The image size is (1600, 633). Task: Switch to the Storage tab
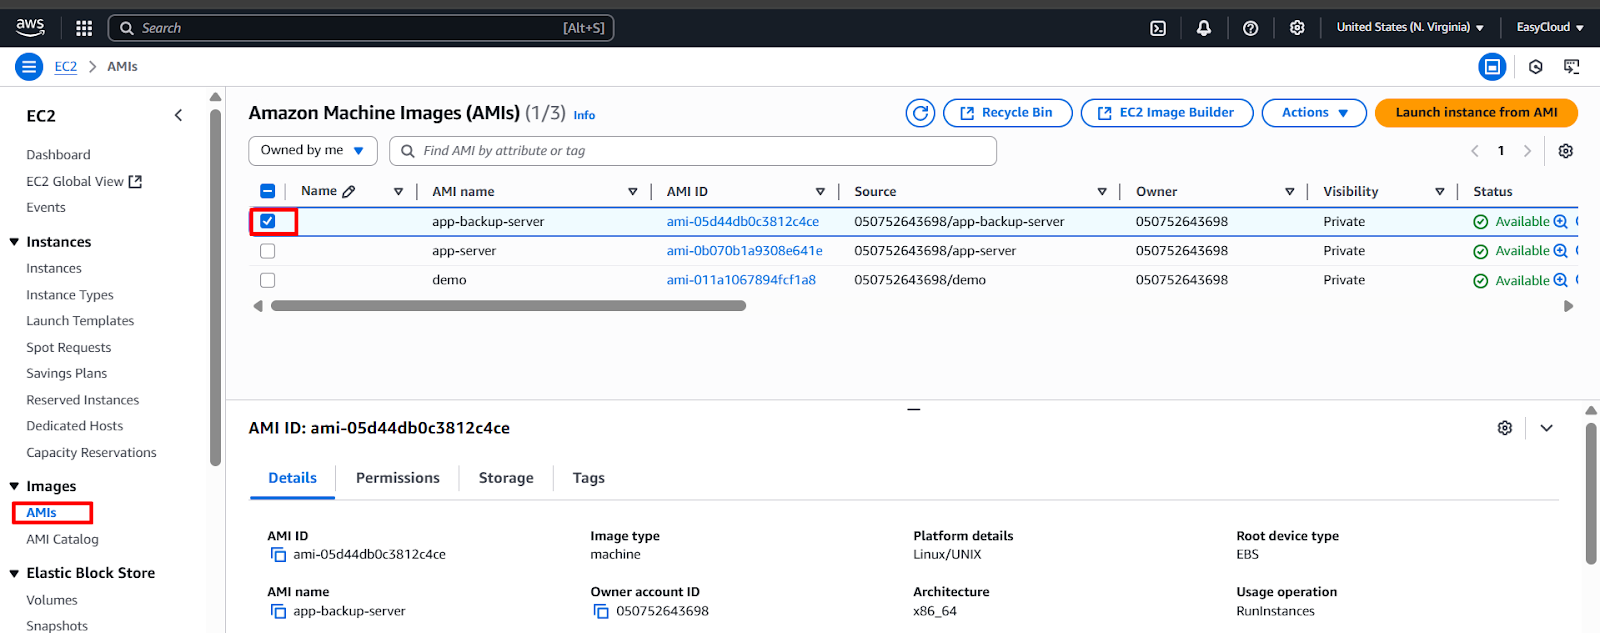click(x=506, y=478)
